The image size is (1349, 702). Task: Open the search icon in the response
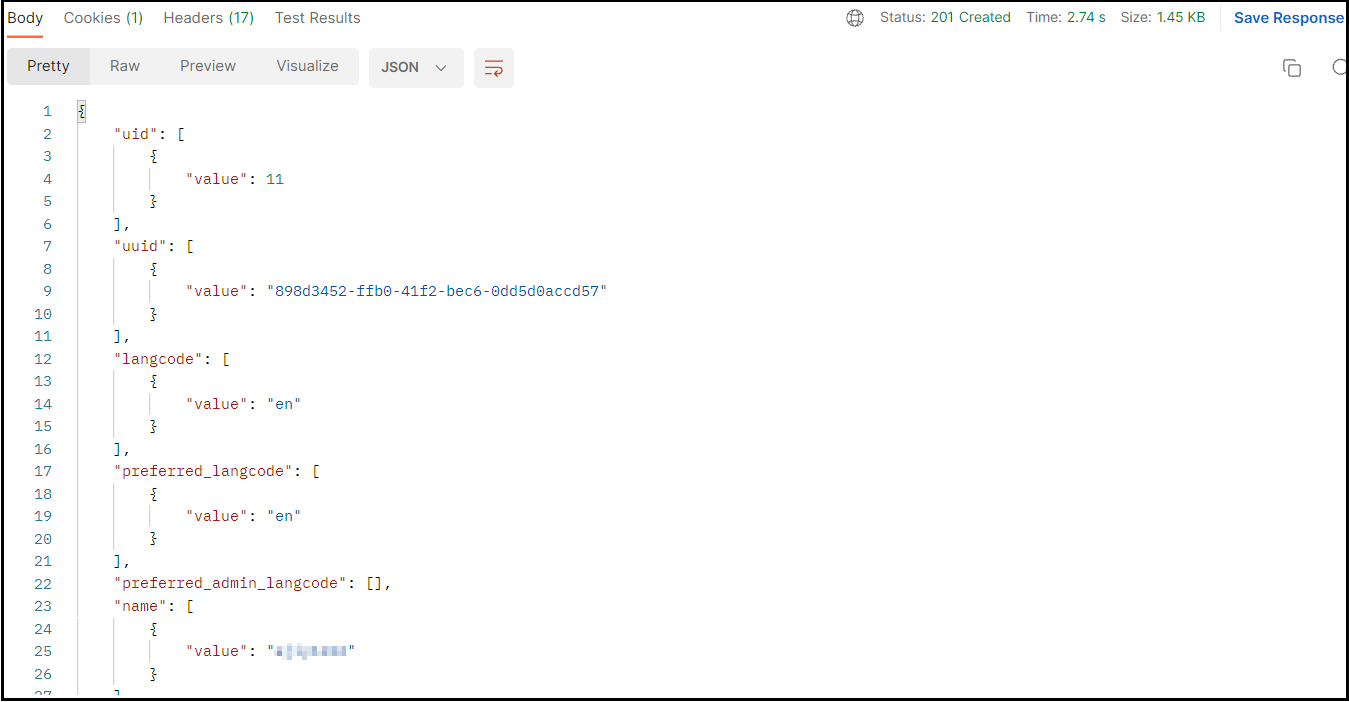1340,68
